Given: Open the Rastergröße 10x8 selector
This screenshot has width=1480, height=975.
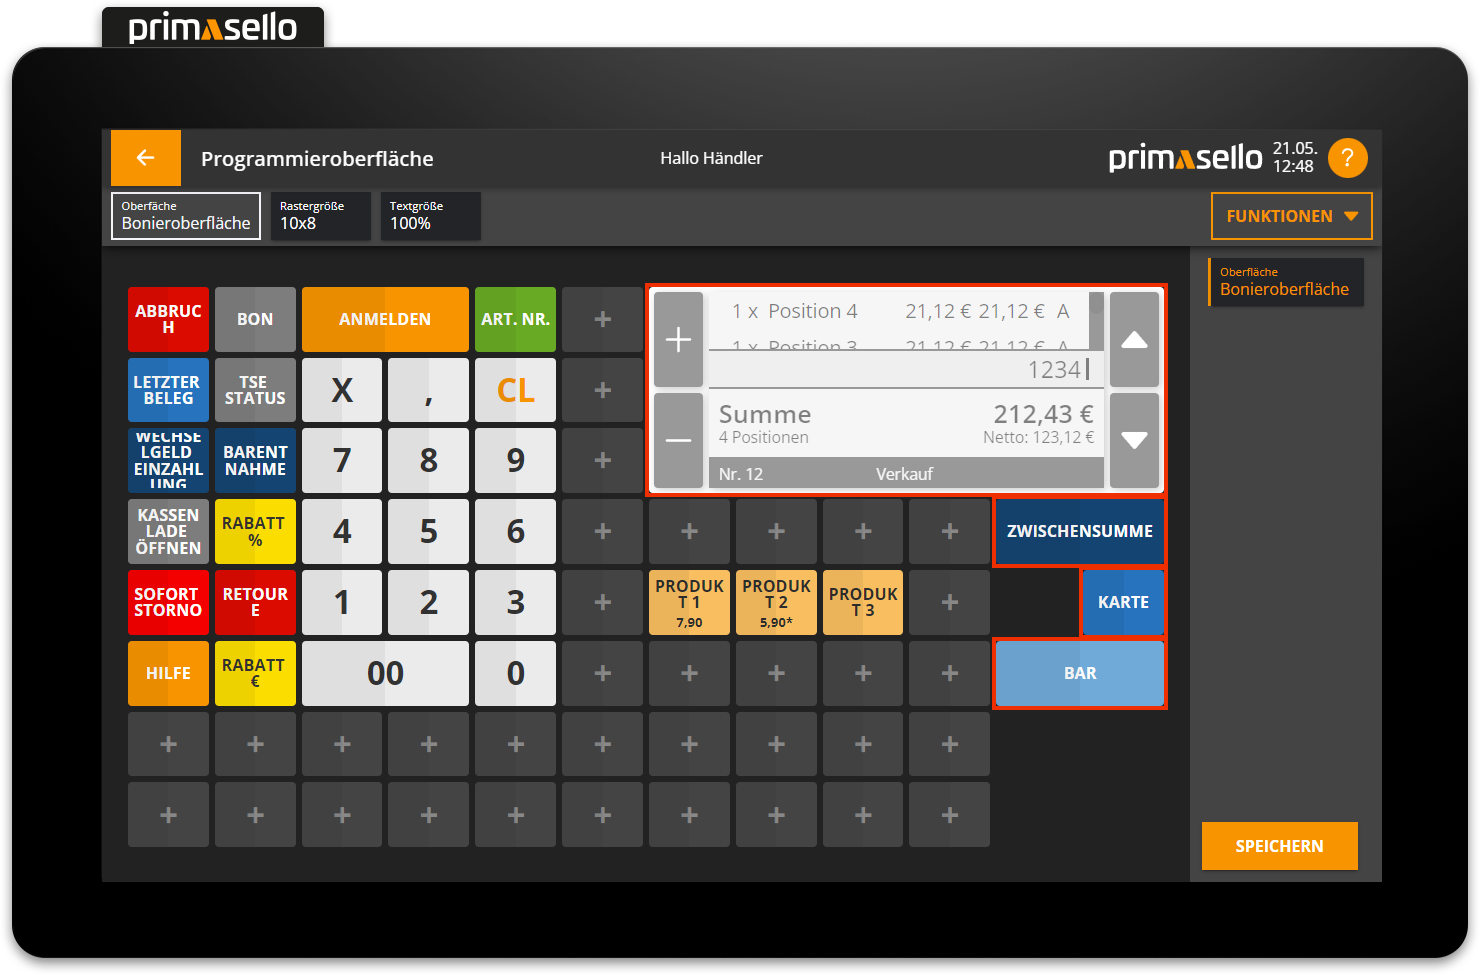Looking at the screenshot, I should click(x=320, y=216).
